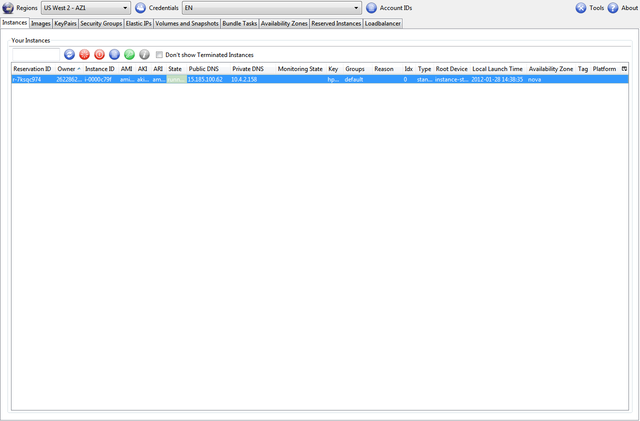
Task: Click the Regions globe icon
Action: (x=8, y=8)
